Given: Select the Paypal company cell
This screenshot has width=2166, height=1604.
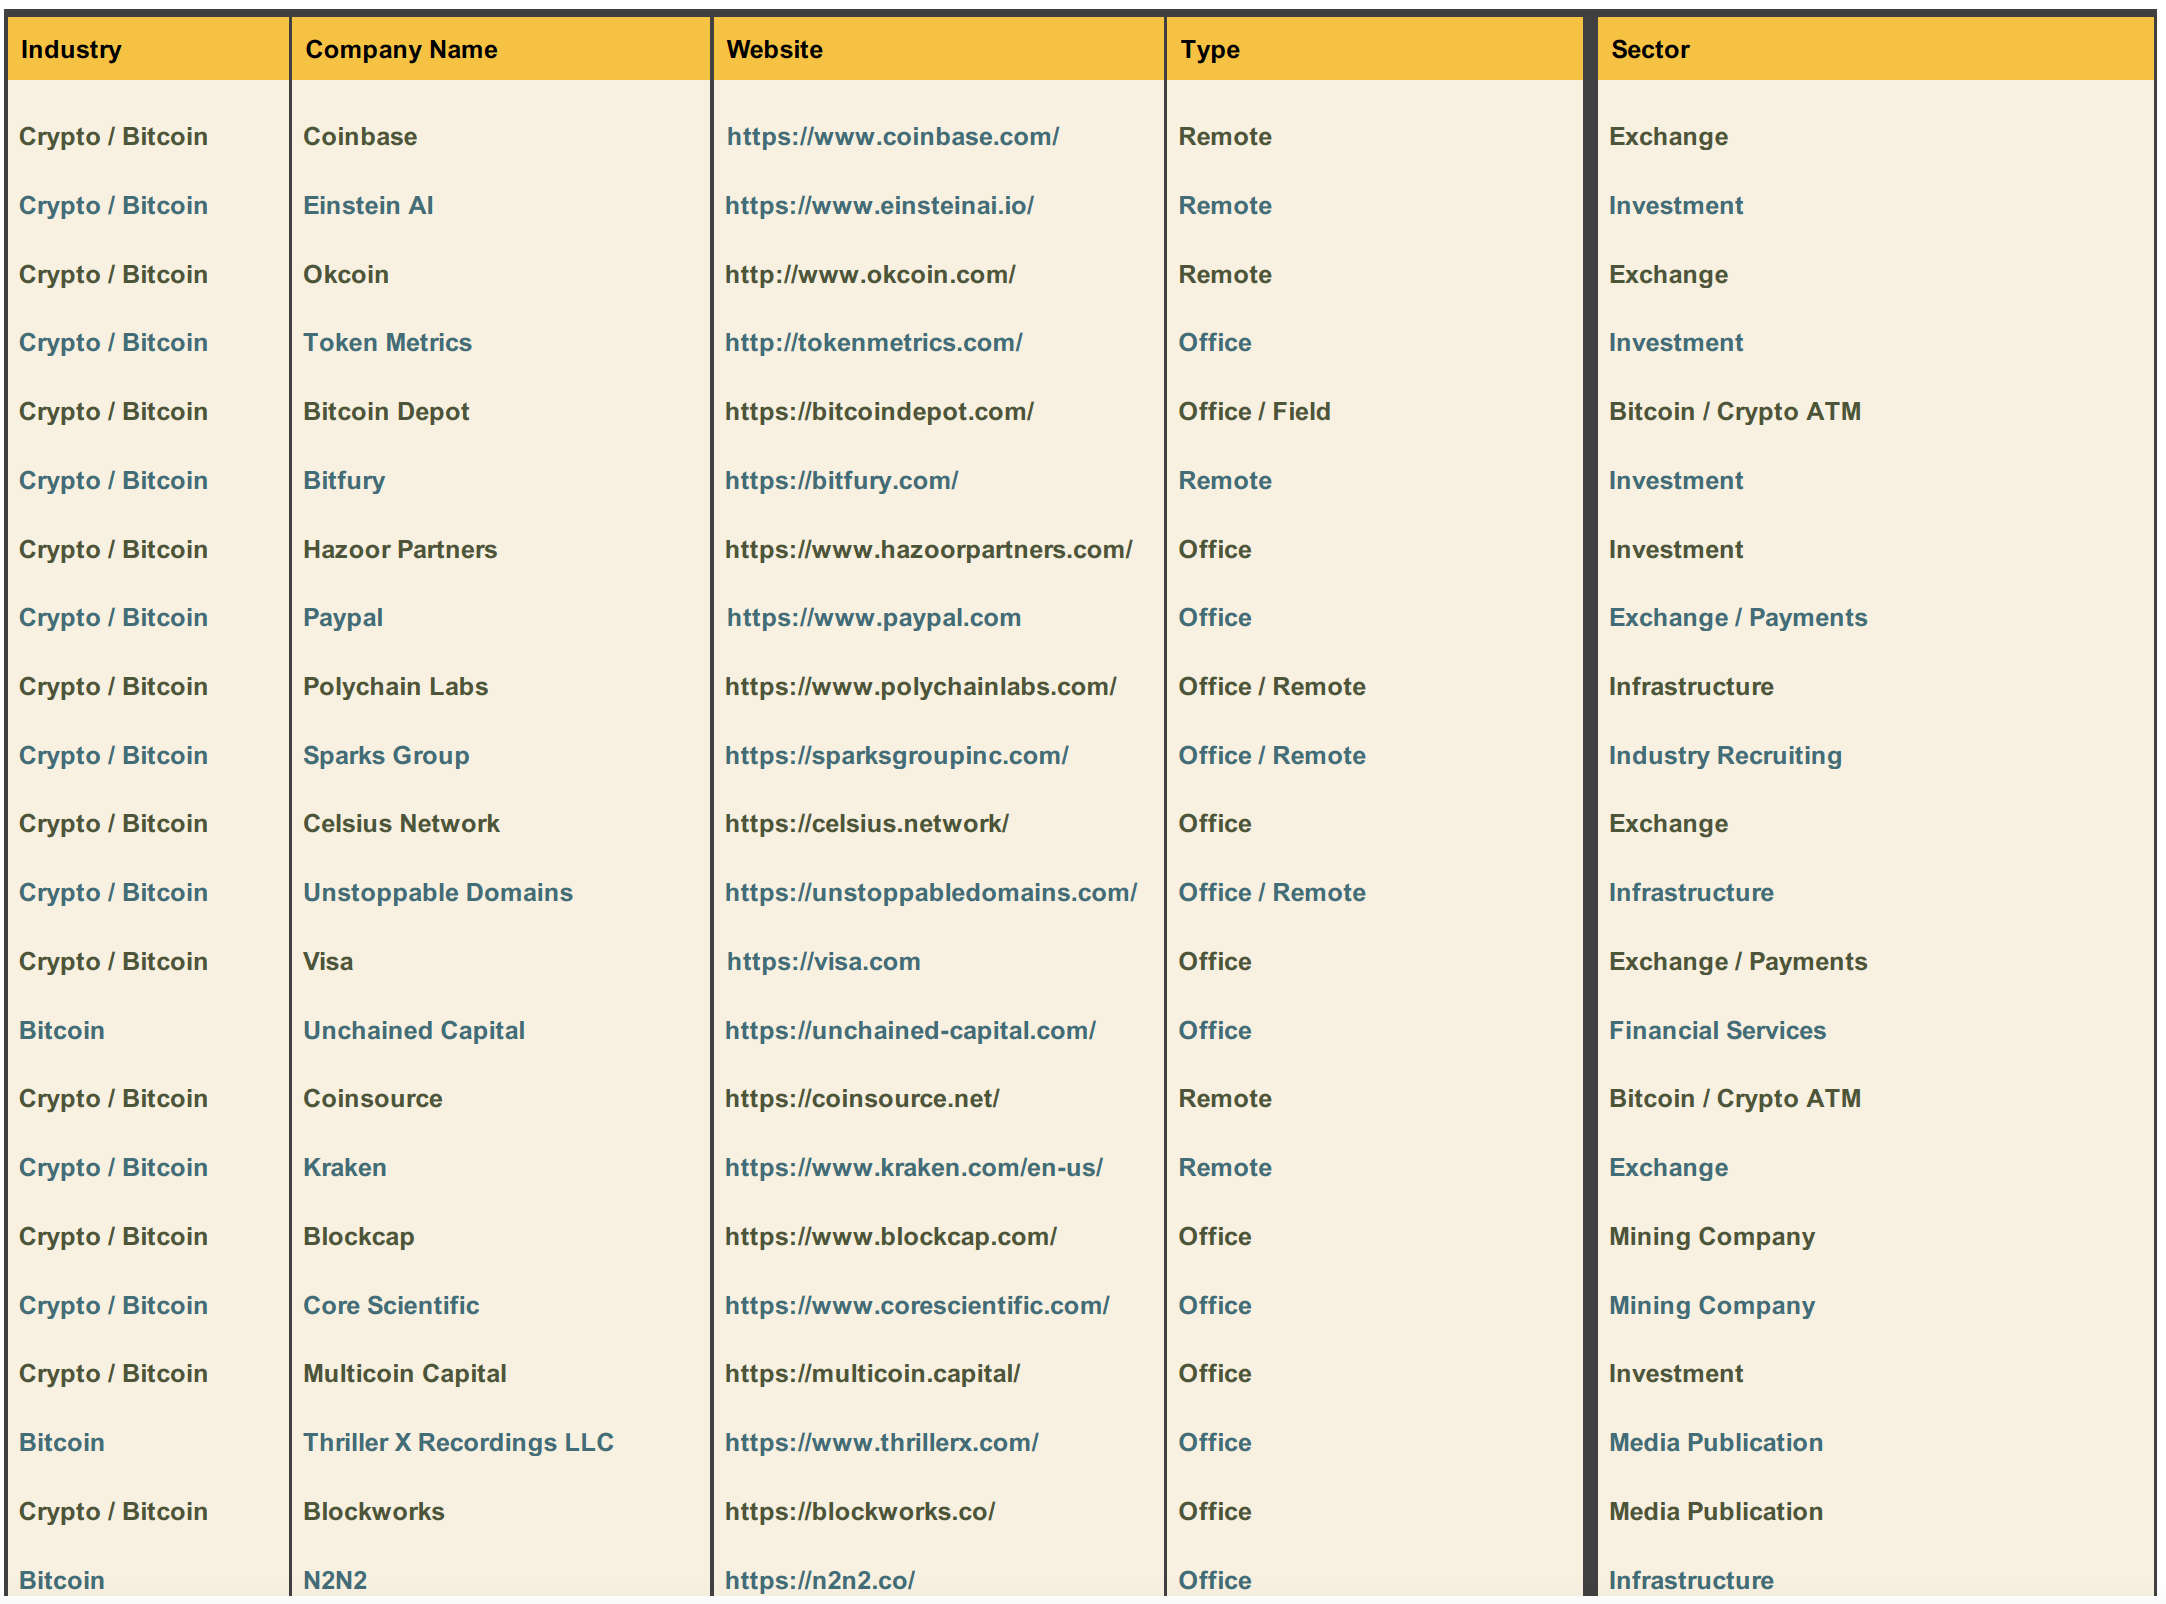Looking at the screenshot, I should [343, 617].
